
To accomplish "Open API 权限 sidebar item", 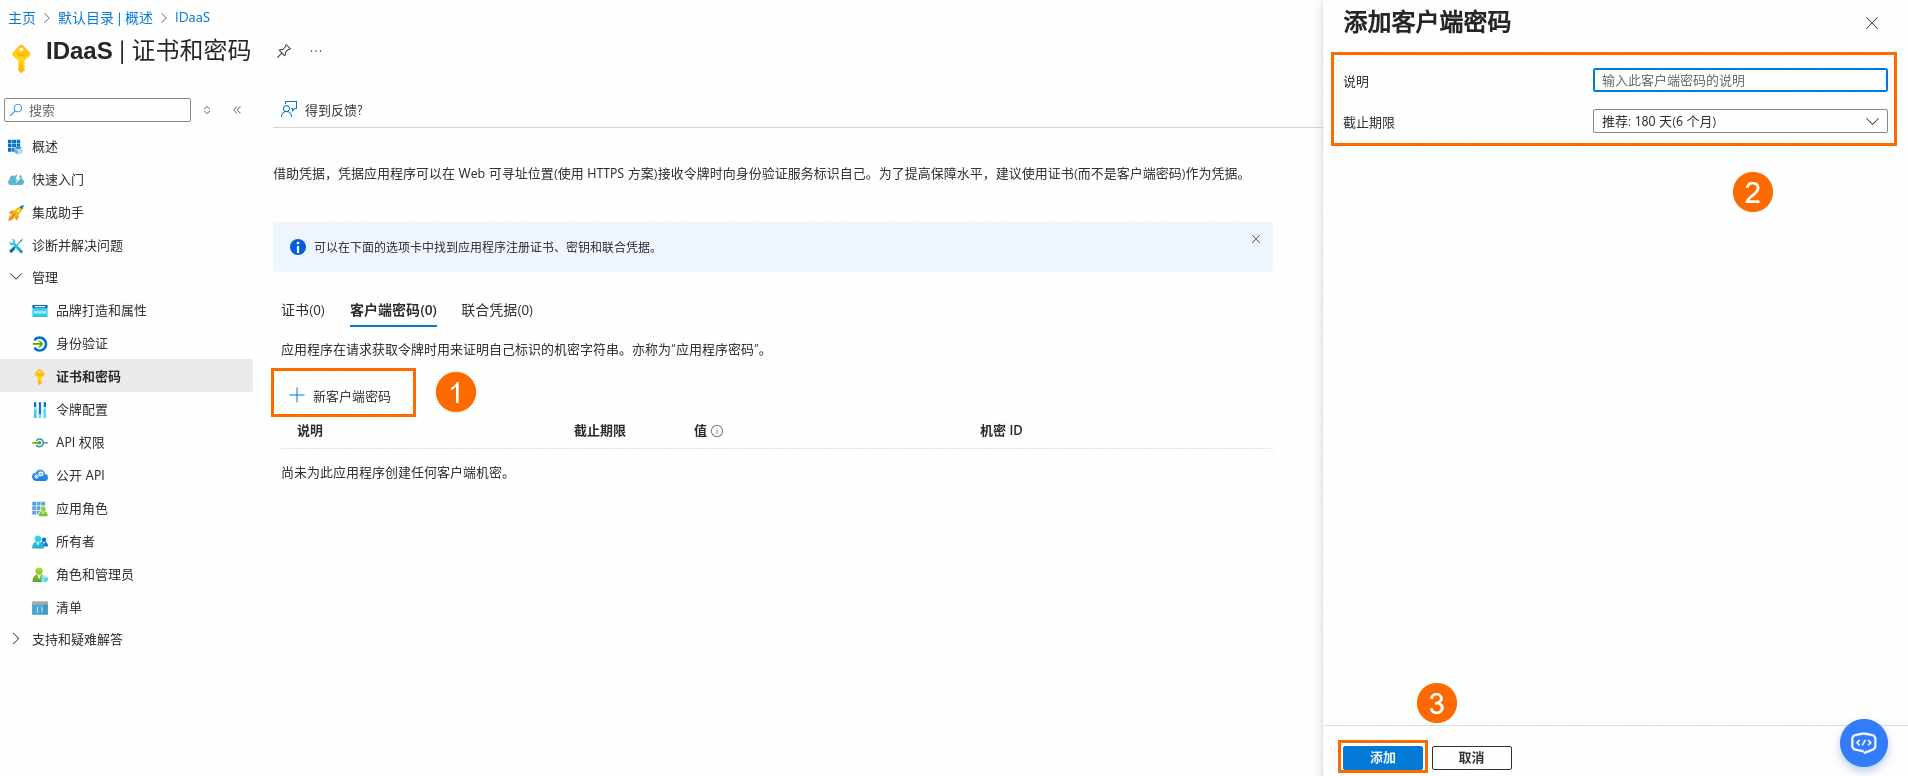I will click(x=80, y=443).
